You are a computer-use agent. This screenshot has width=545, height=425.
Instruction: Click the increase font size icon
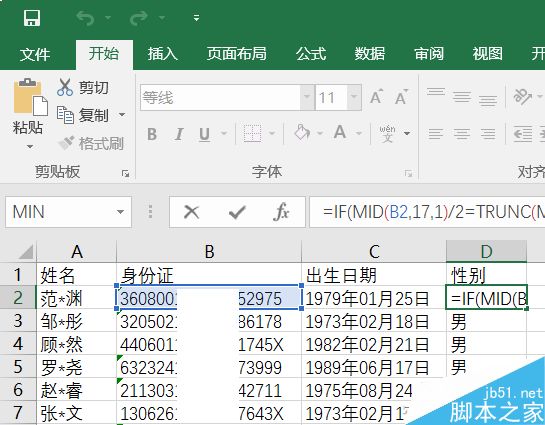click(376, 97)
